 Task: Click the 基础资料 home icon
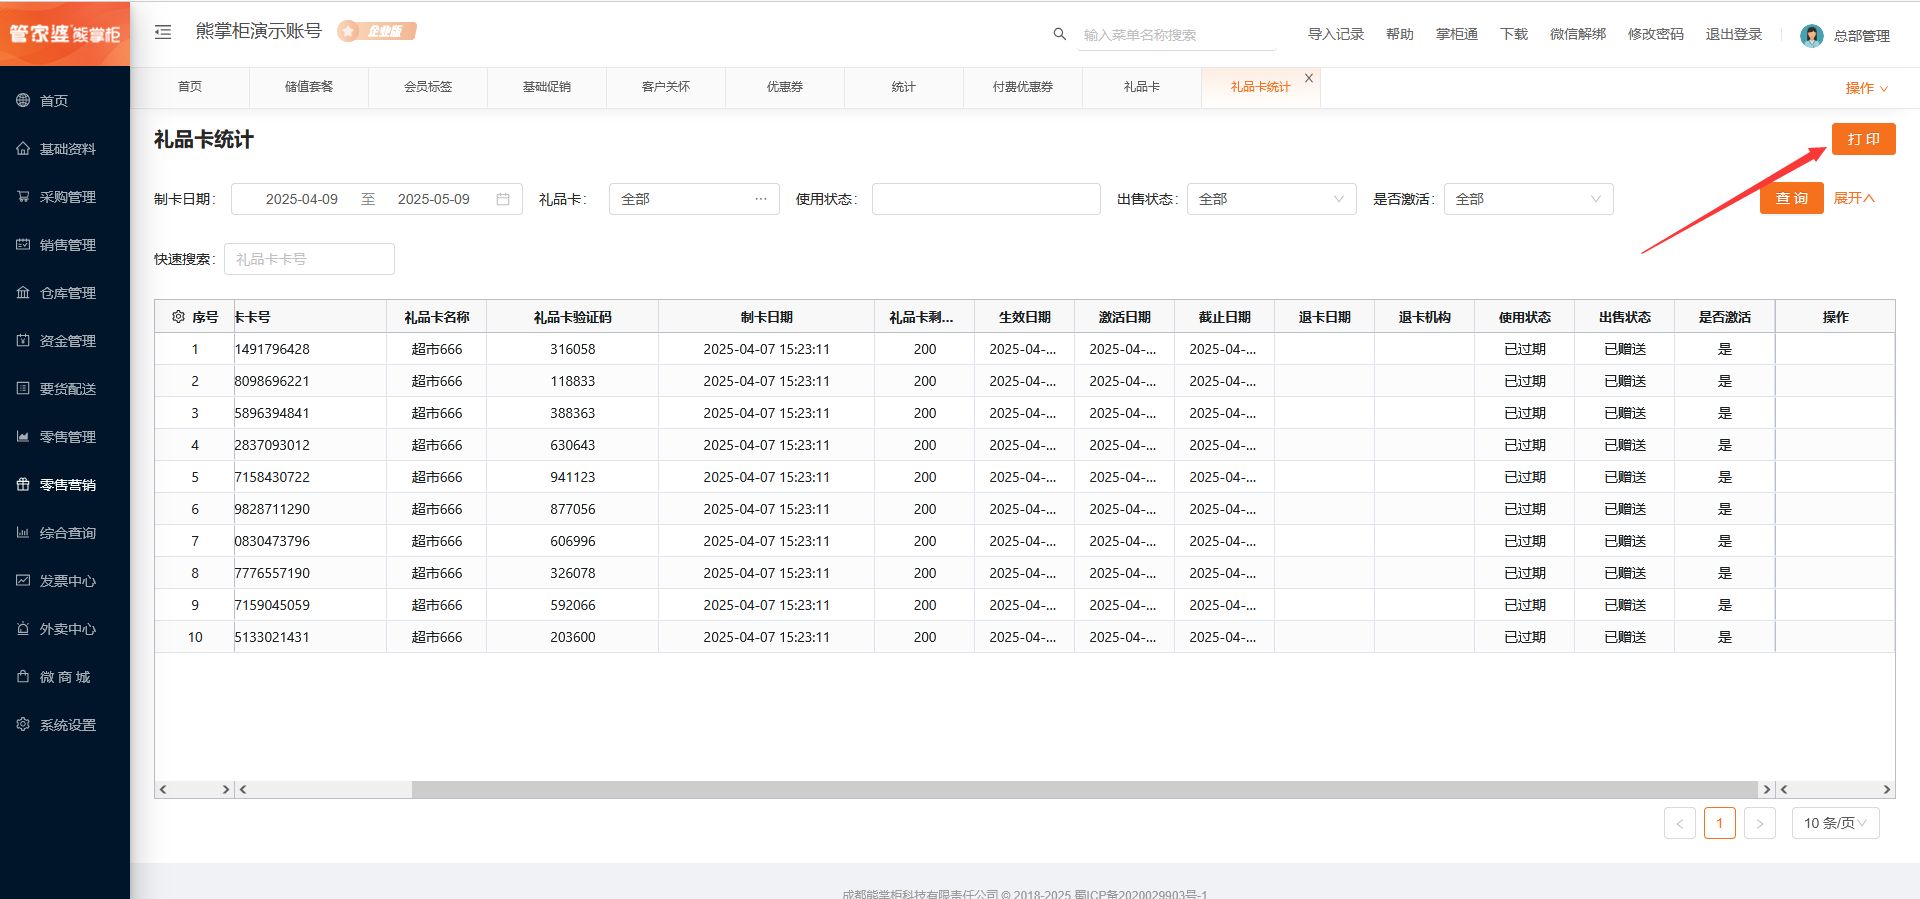[x=23, y=148]
